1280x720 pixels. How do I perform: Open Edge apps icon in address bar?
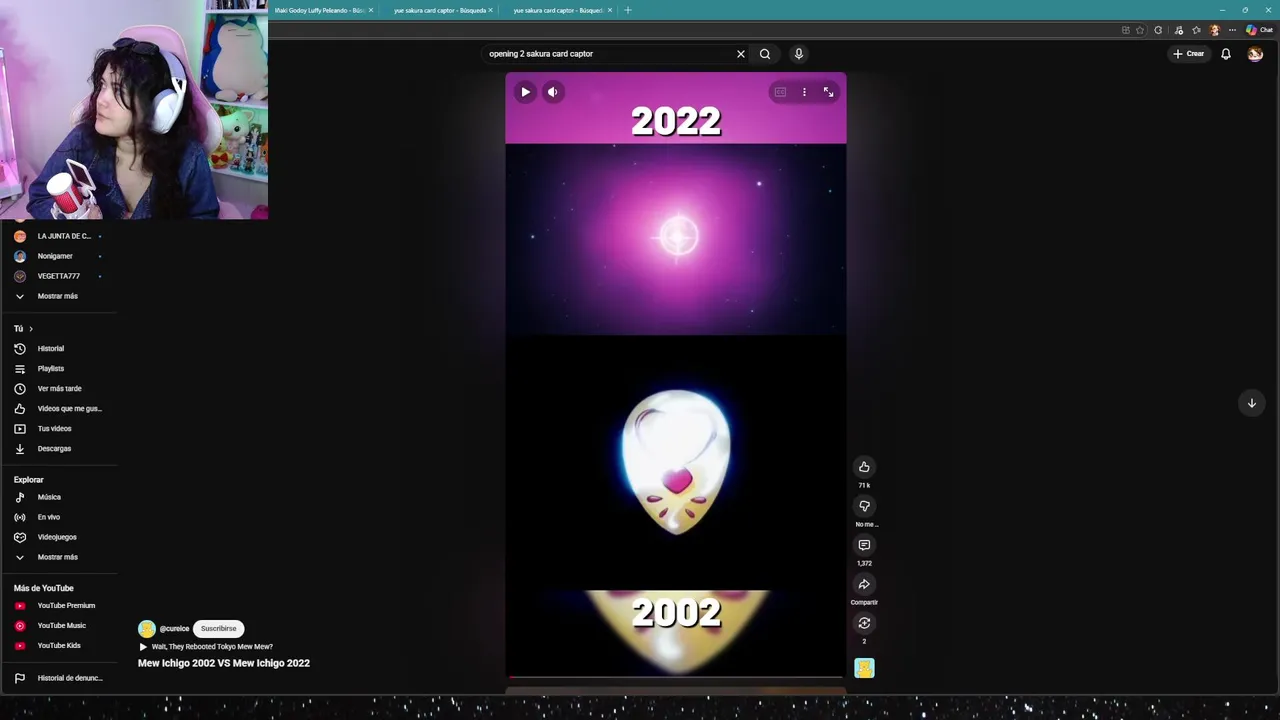pyautogui.click(x=1125, y=30)
